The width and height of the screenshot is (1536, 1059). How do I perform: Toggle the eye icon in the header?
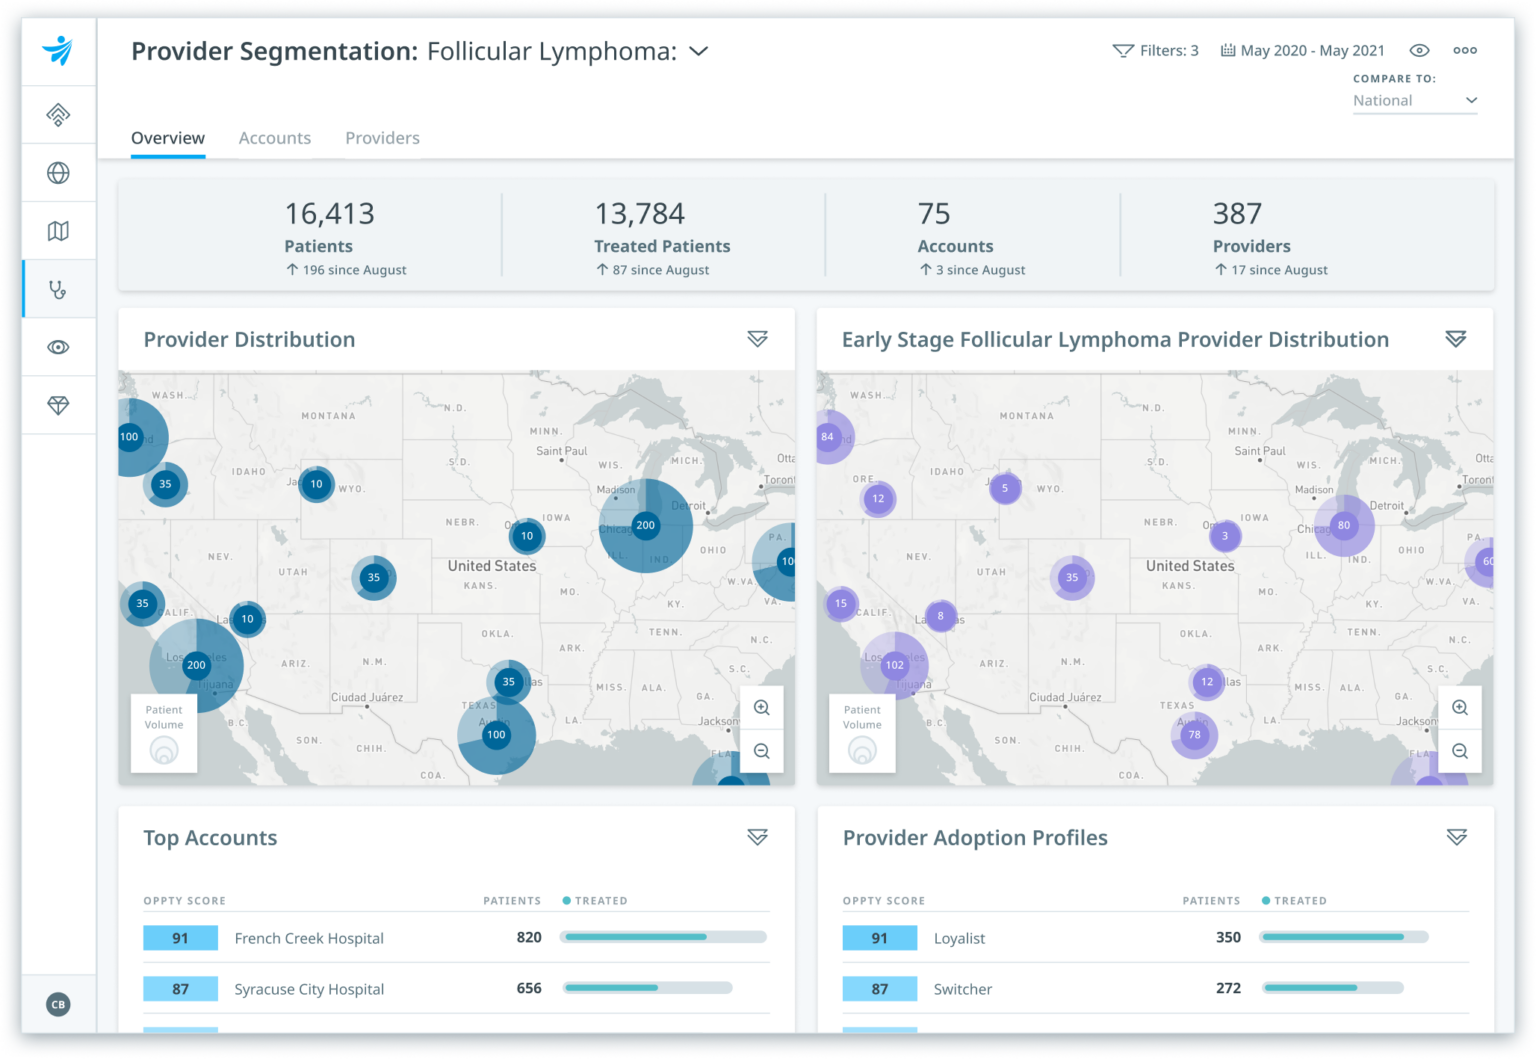pyautogui.click(x=1421, y=50)
